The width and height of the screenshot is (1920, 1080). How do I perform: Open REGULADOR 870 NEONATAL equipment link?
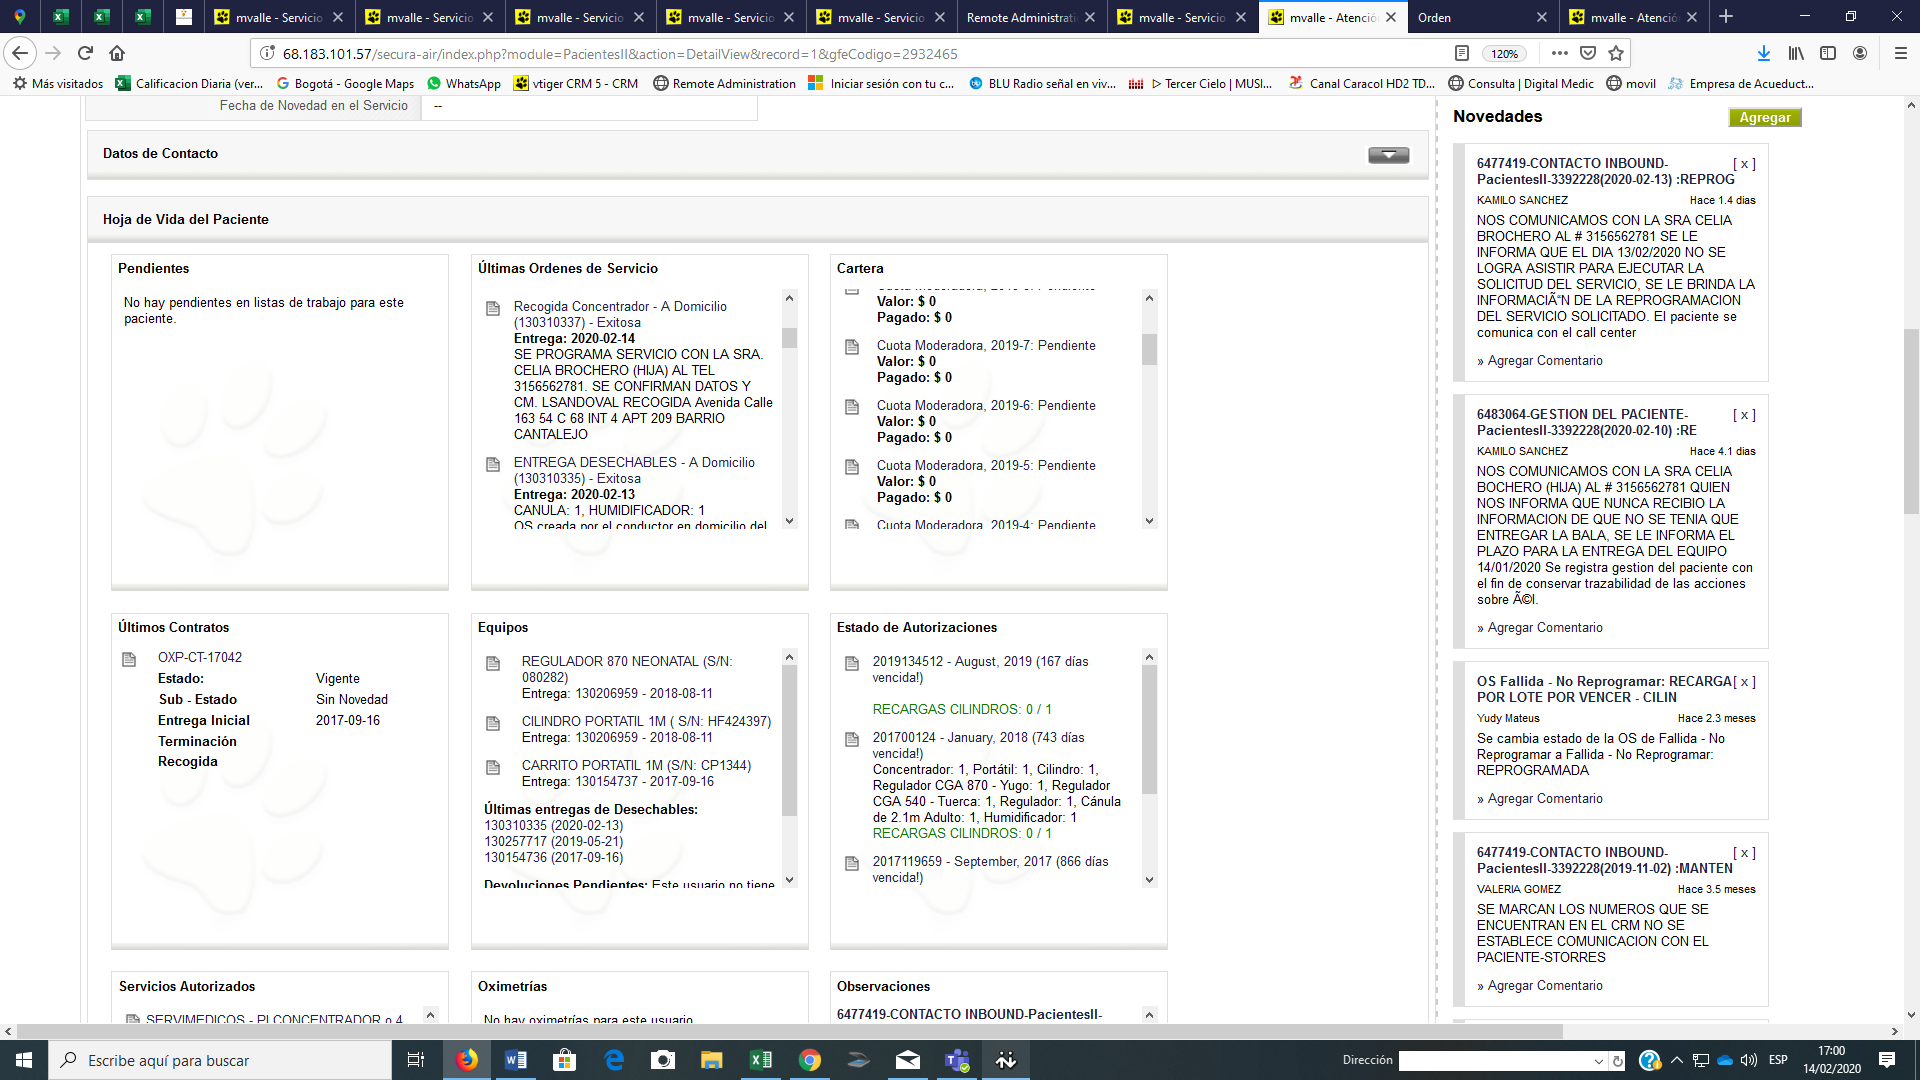[626, 670]
